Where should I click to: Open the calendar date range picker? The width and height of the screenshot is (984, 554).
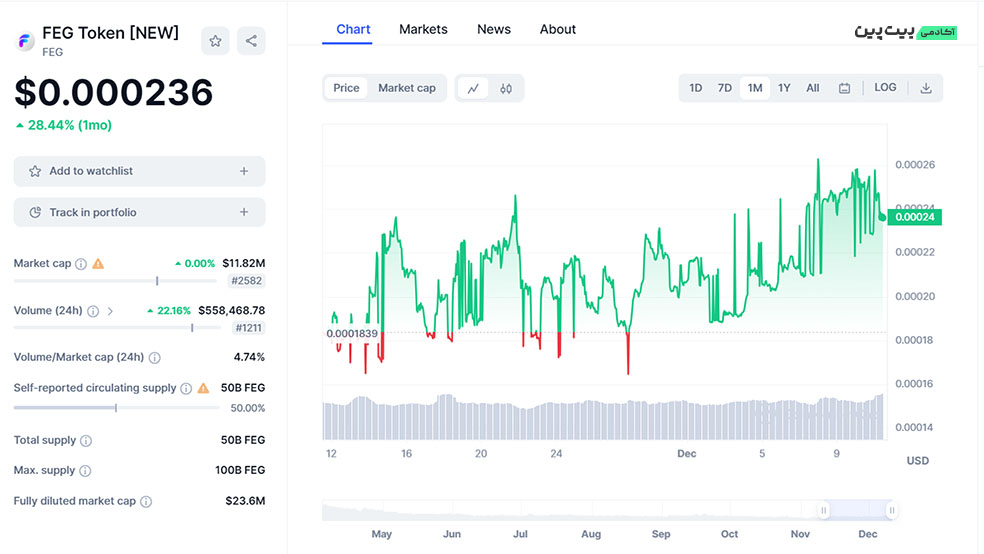tap(844, 88)
